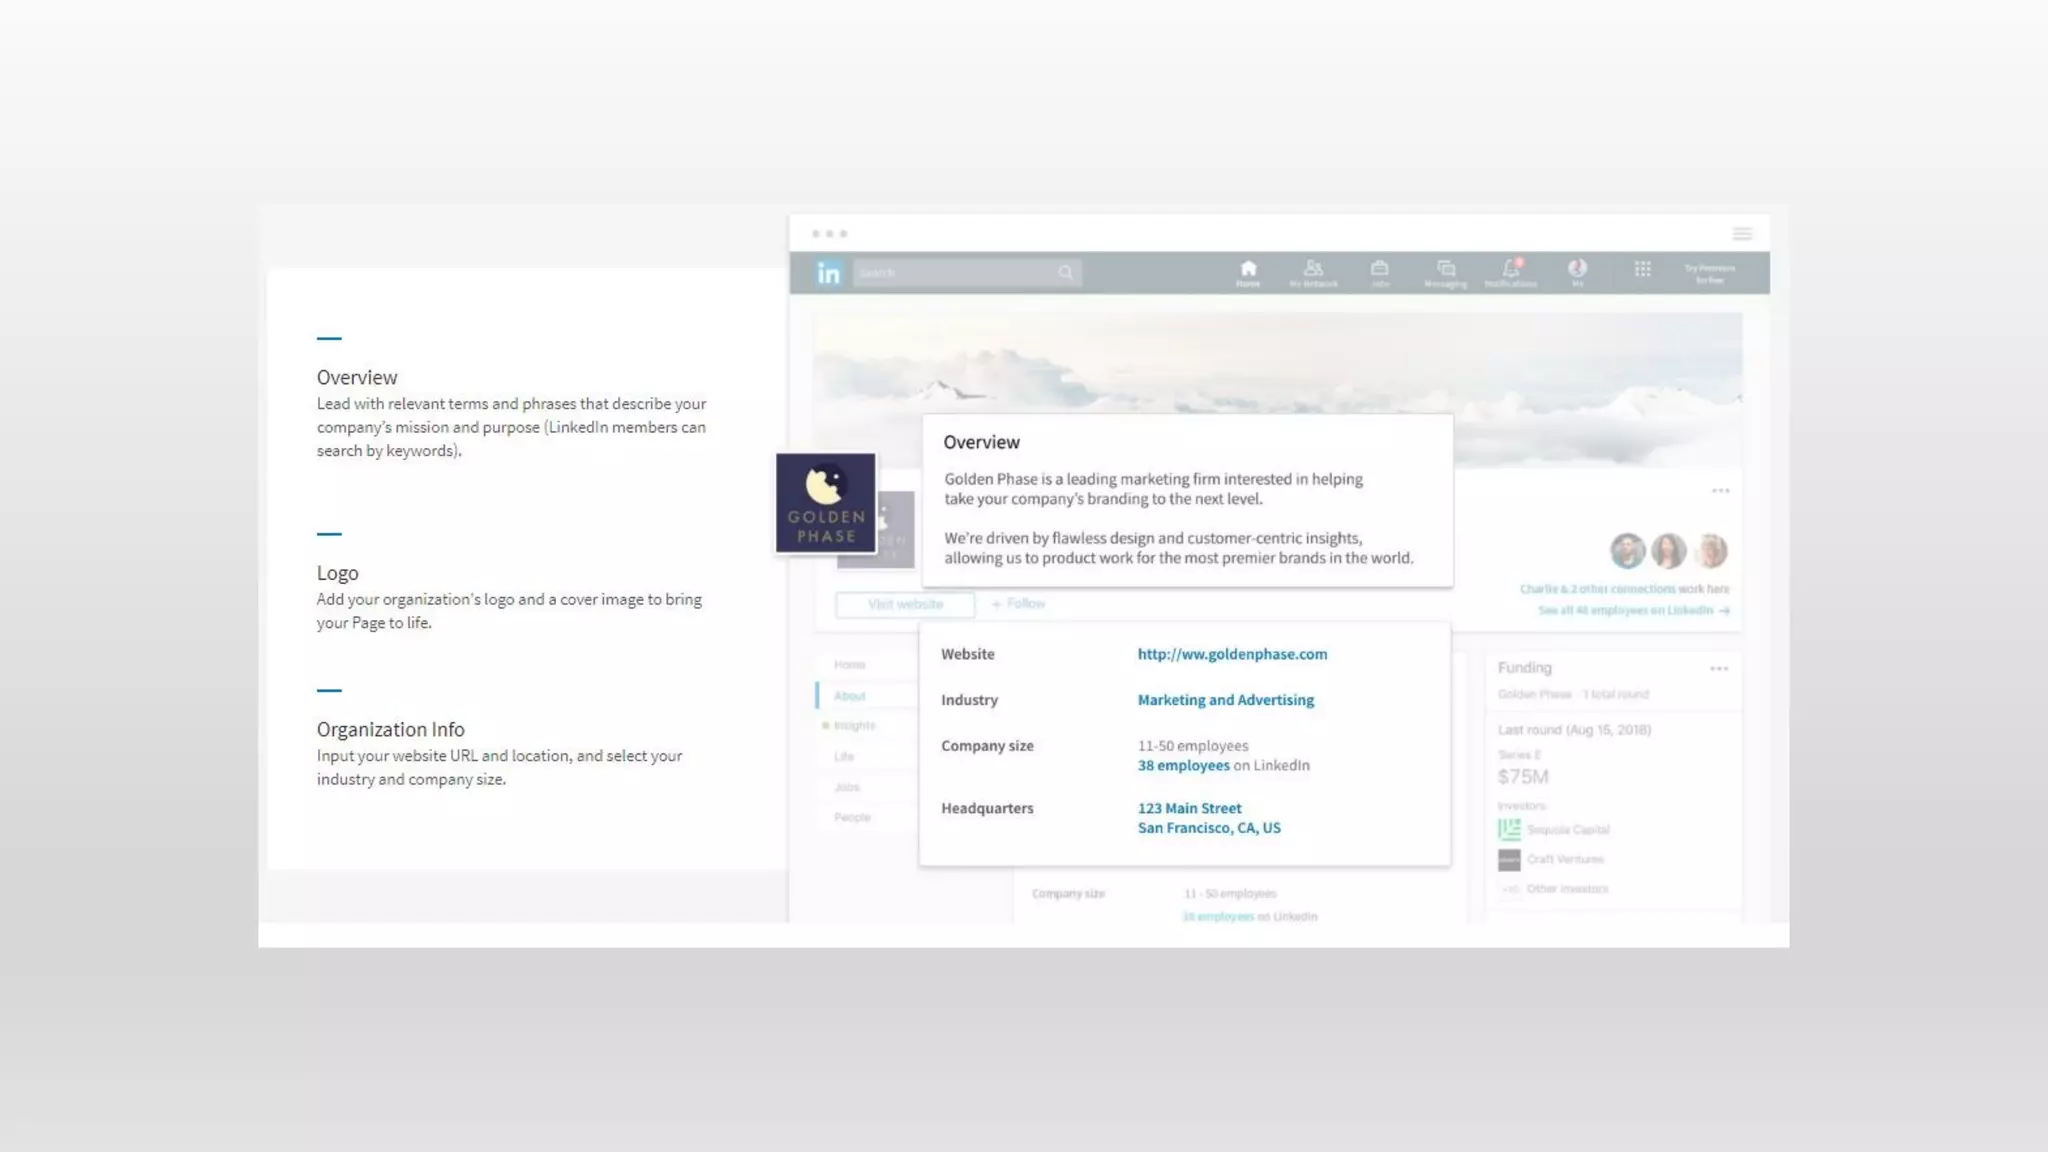Image resolution: width=2048 pixels, height=1152 pixels.
Task: Open the goldenphase.com website link
Action: pos(1232,654)
